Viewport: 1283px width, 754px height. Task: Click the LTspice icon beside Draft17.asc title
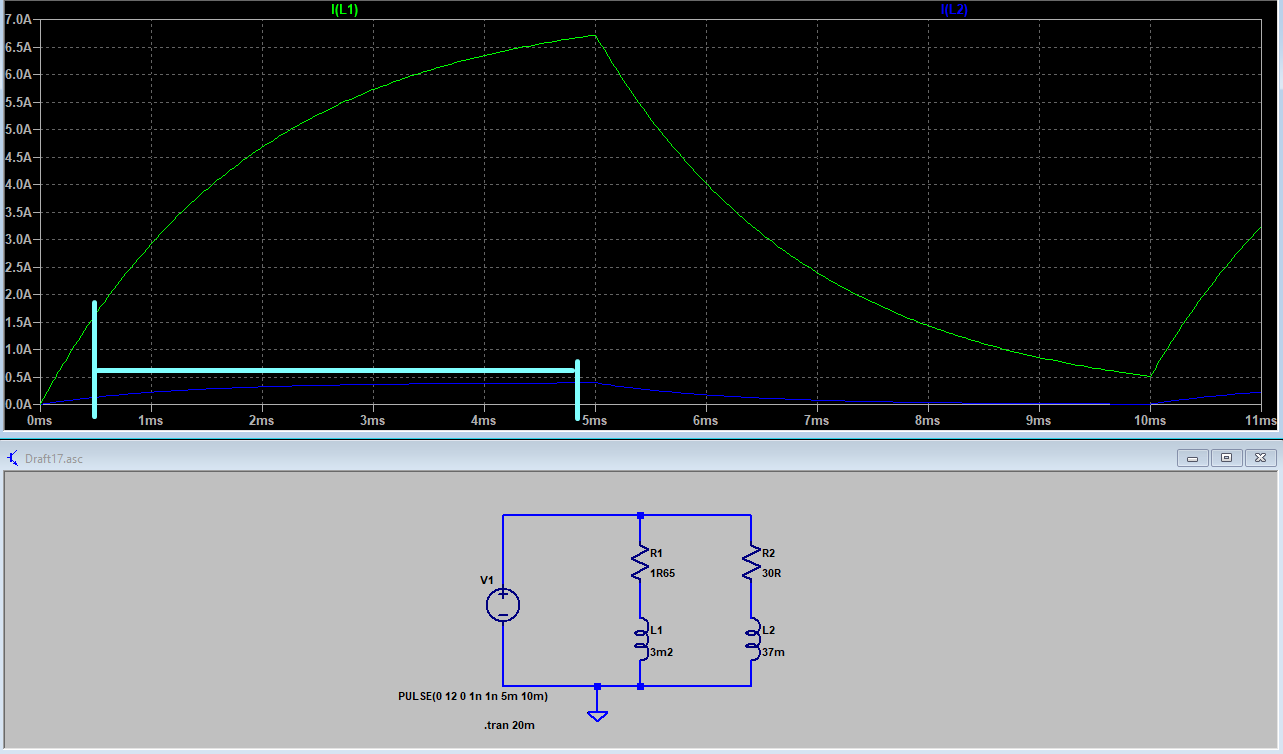(13, 458)
